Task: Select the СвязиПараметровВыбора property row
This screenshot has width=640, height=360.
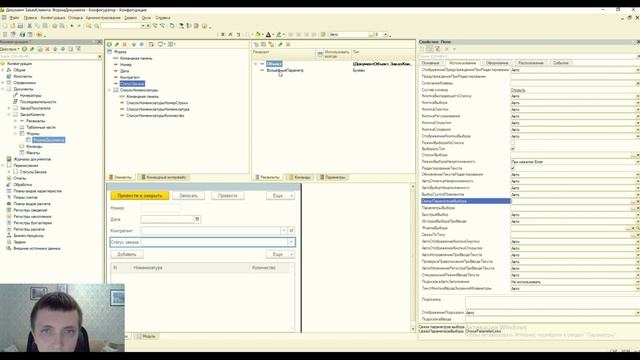Action: tap(466, 201)
